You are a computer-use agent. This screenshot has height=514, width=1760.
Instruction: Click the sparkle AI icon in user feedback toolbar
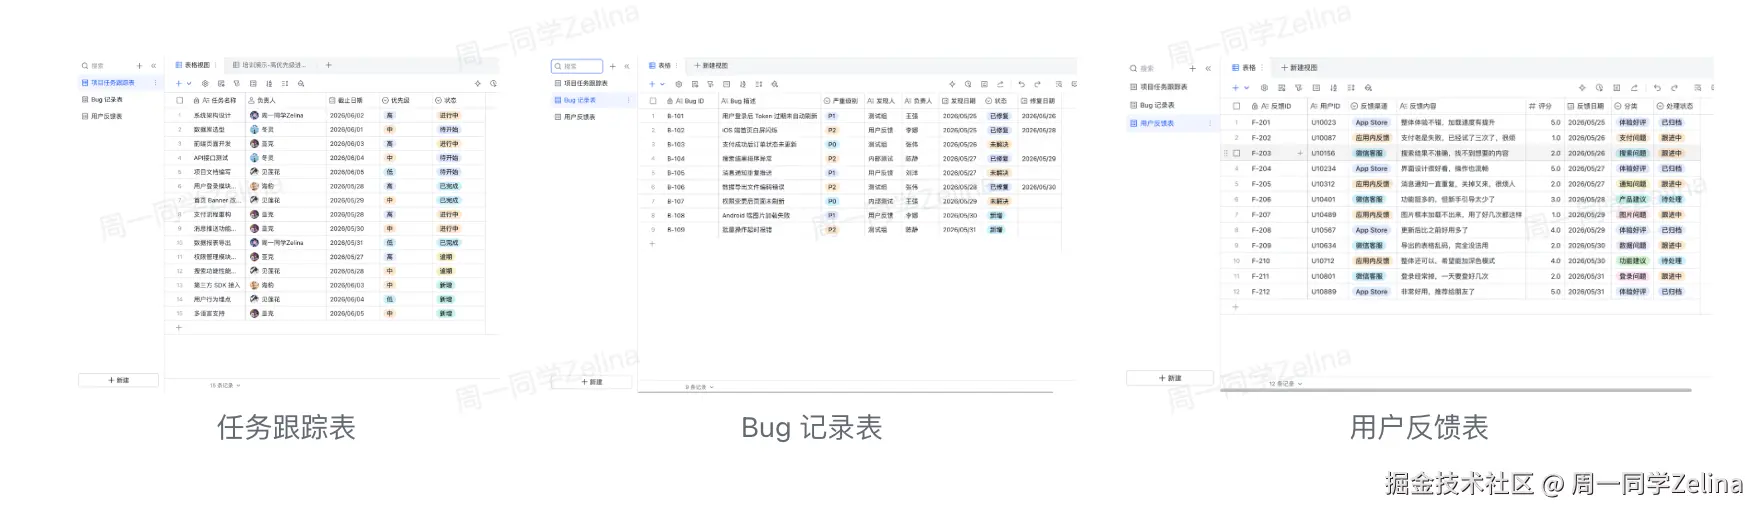(1582, 88)
